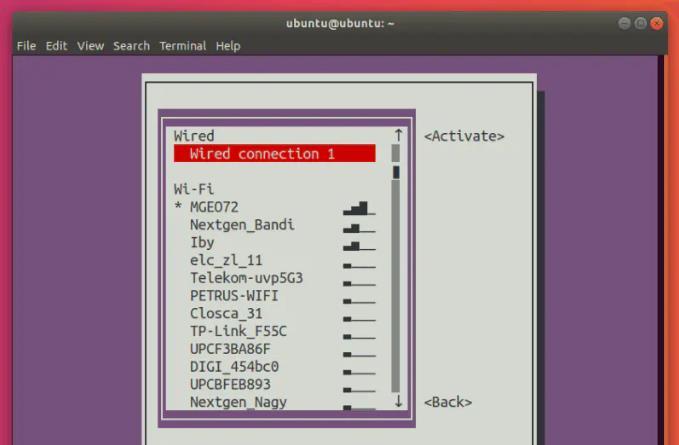Viewport: 679px width, 445px height.
Task: Click the UPCBFEB893 signal strength indicator
Action: 359,390
